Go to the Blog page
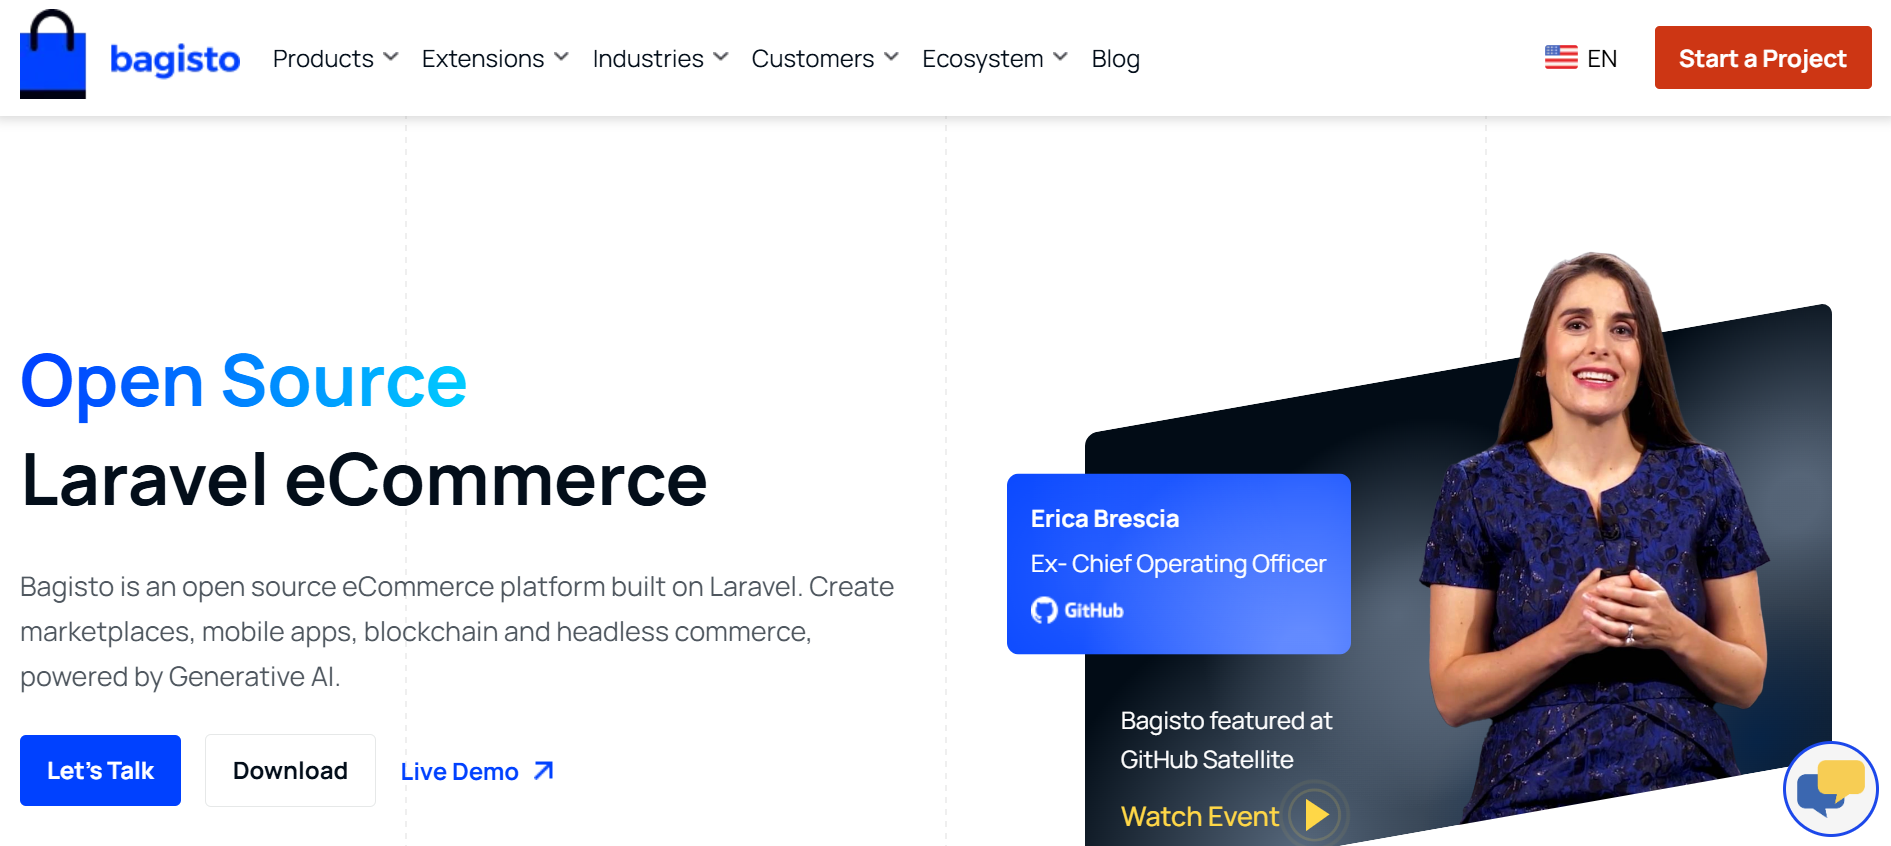This screenshot has height=846, width=1891. [1115, 59]
